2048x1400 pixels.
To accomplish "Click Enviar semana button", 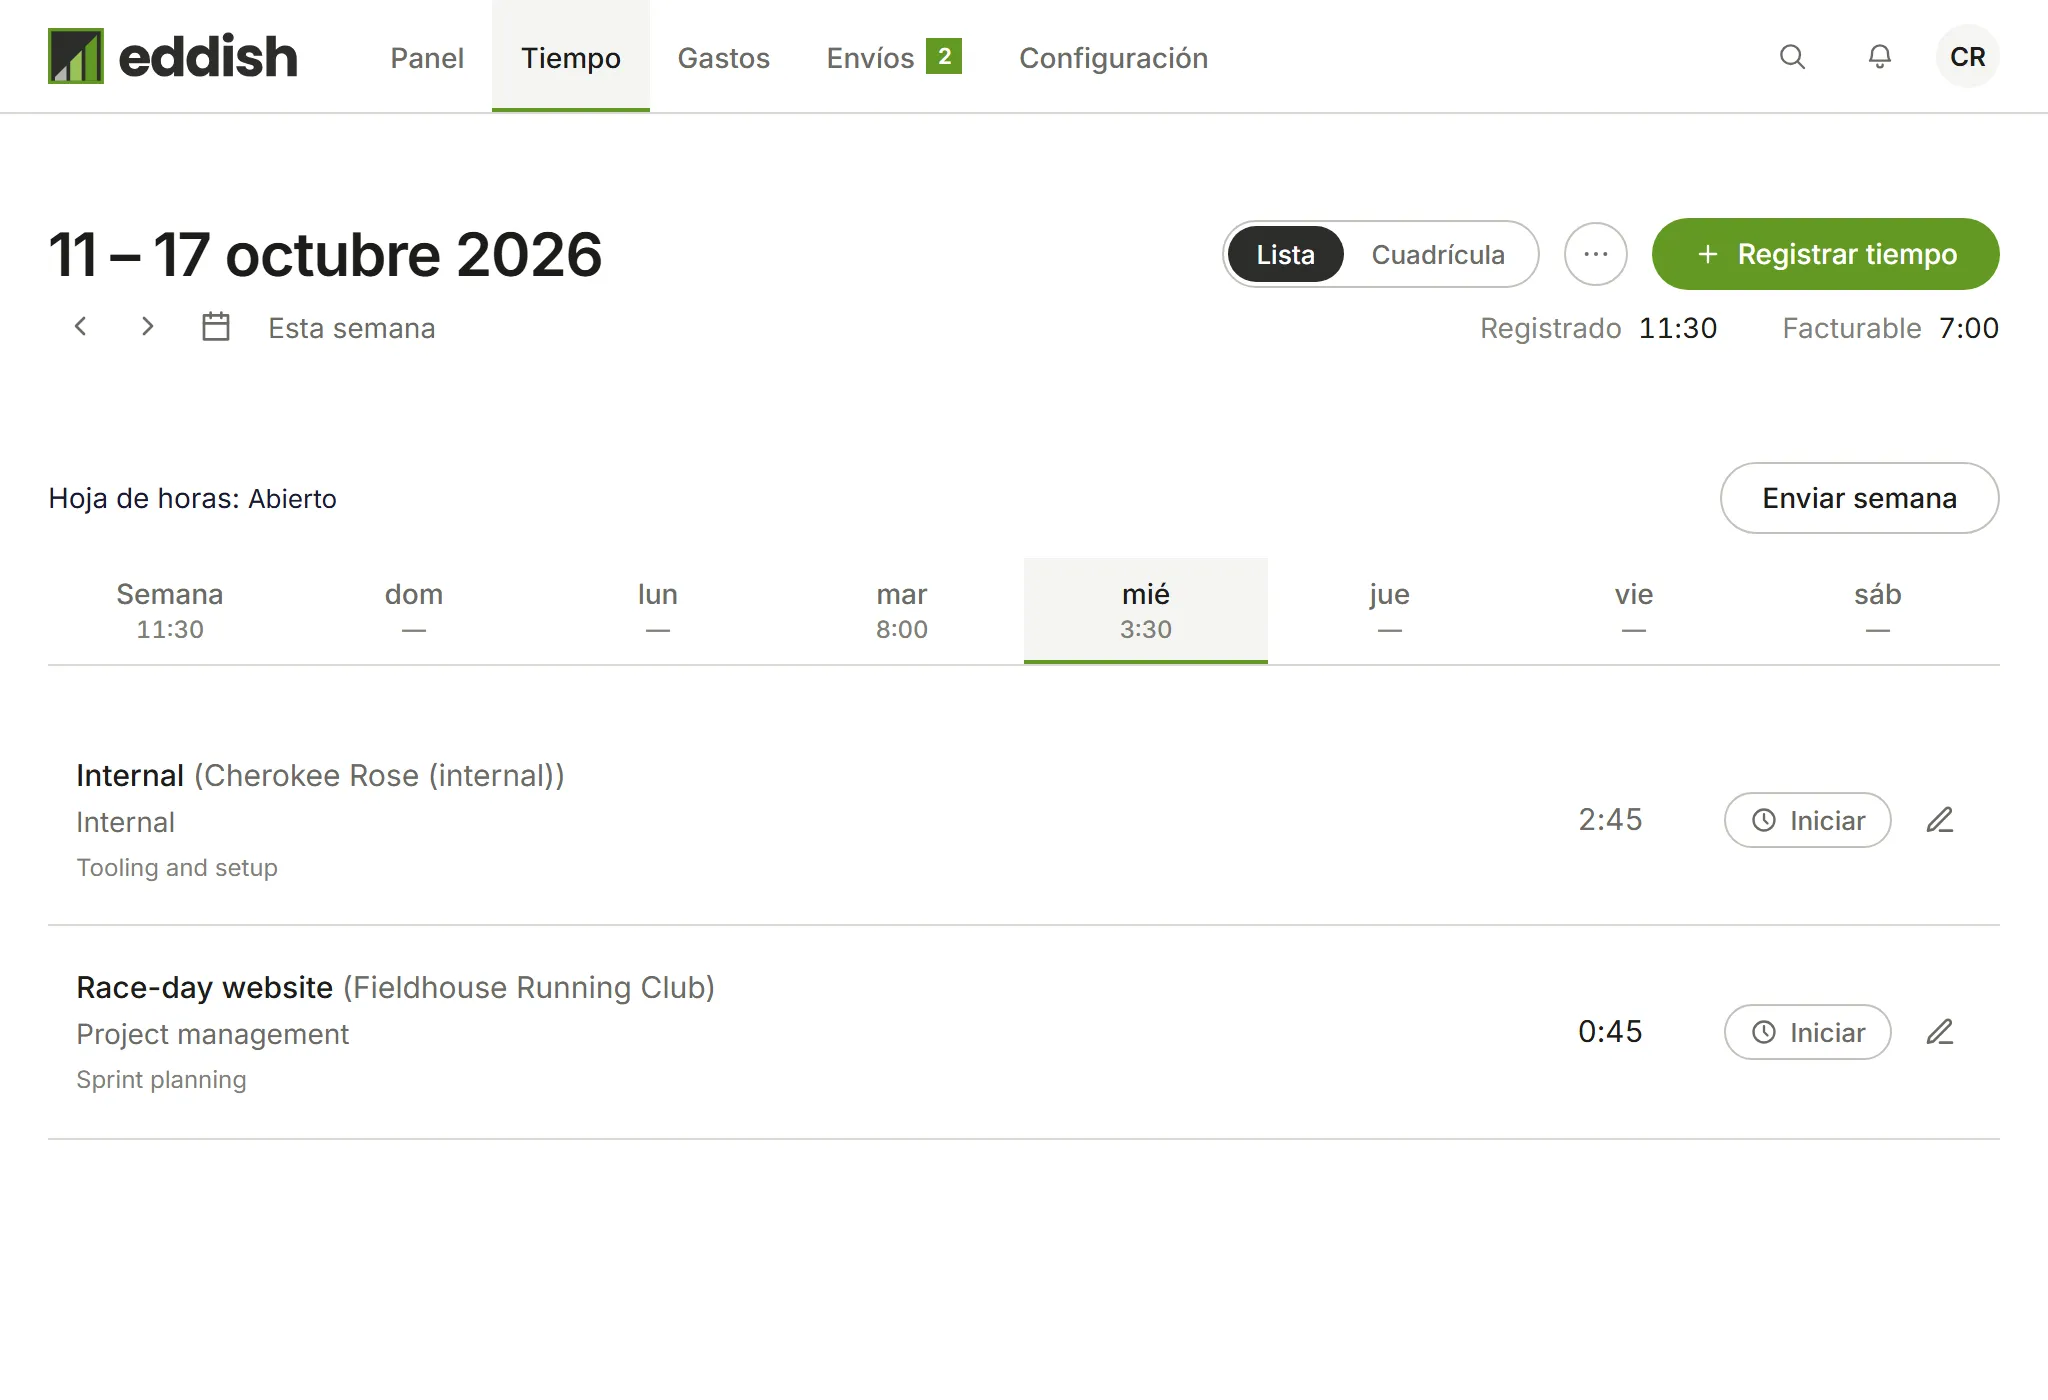I will coord(1859,498).
